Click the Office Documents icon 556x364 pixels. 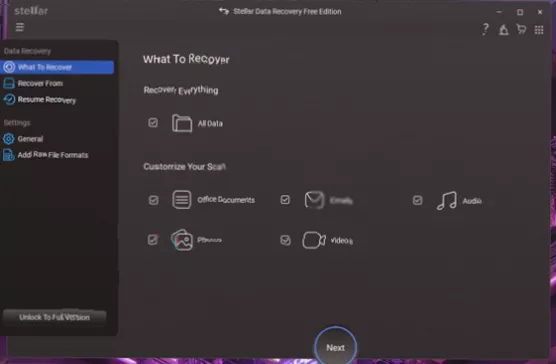click(x=182, y=200)
